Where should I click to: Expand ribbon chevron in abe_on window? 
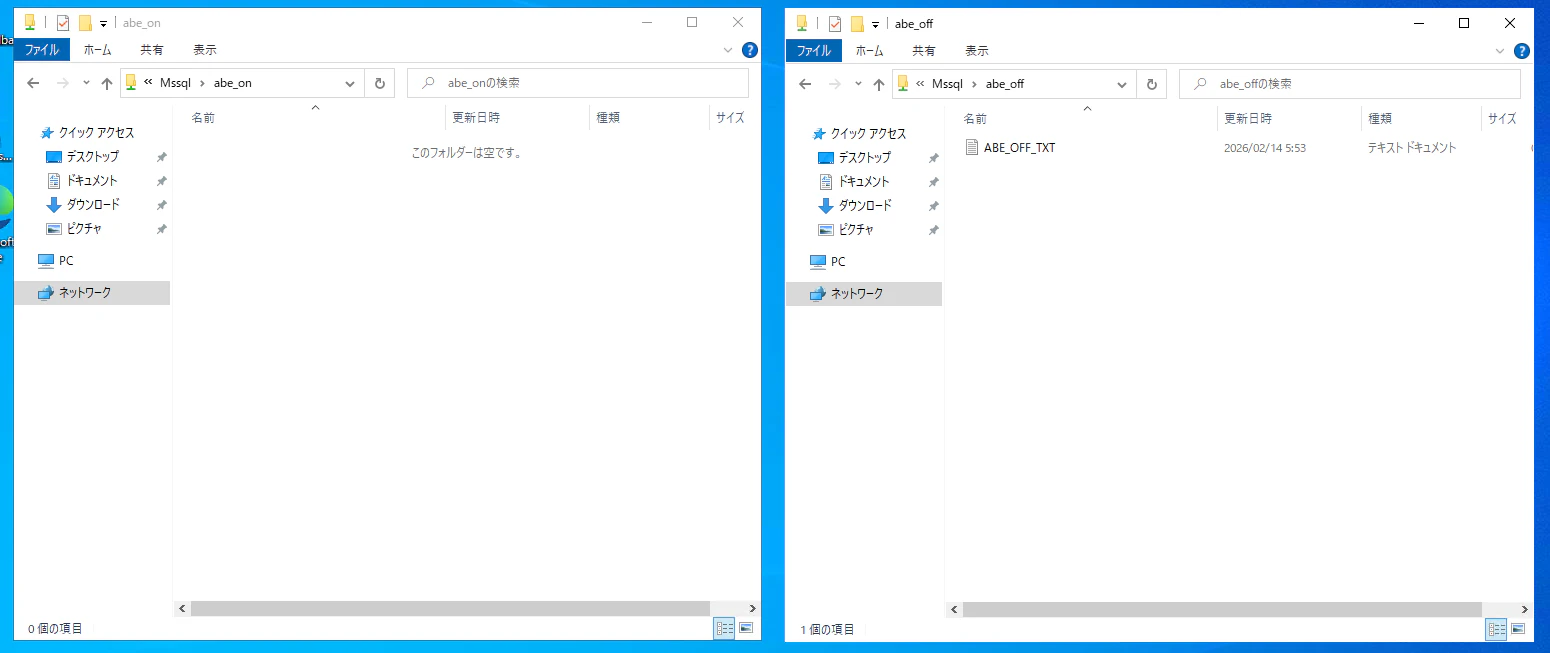(x=727, y=50)
